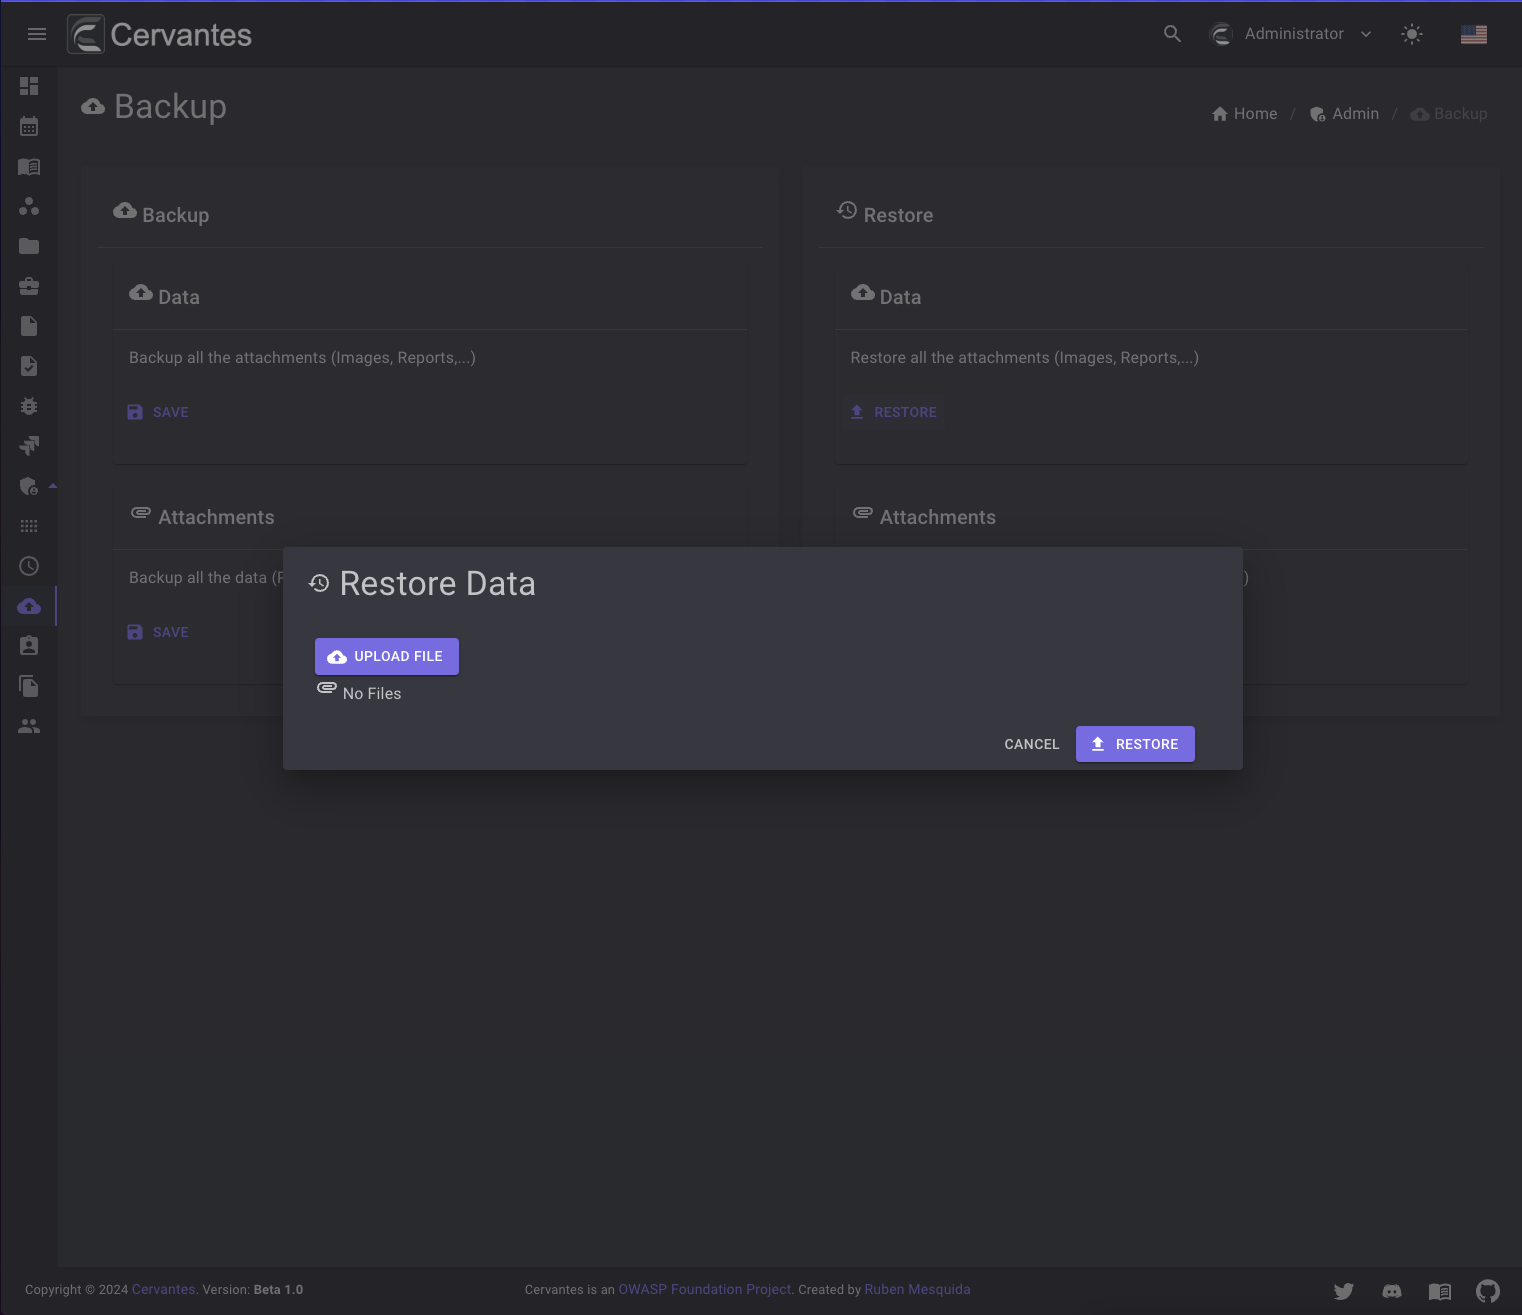Click the Upload File button

pos(387,656)
